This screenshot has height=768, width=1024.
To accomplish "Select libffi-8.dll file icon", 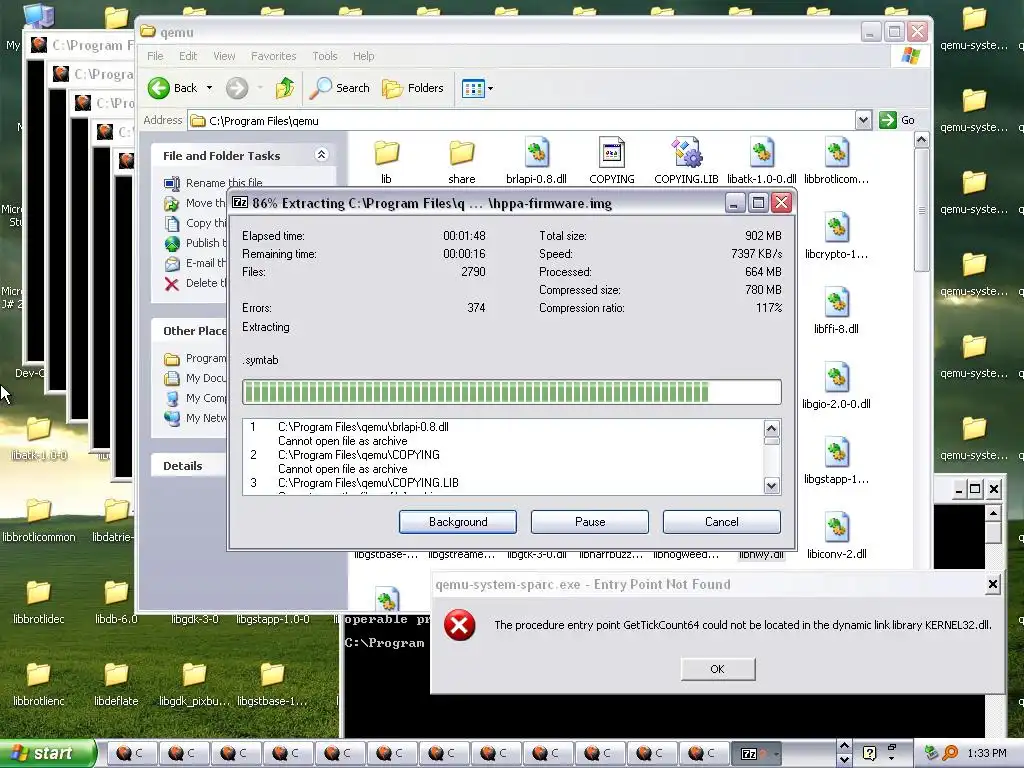I will (837, 303).
